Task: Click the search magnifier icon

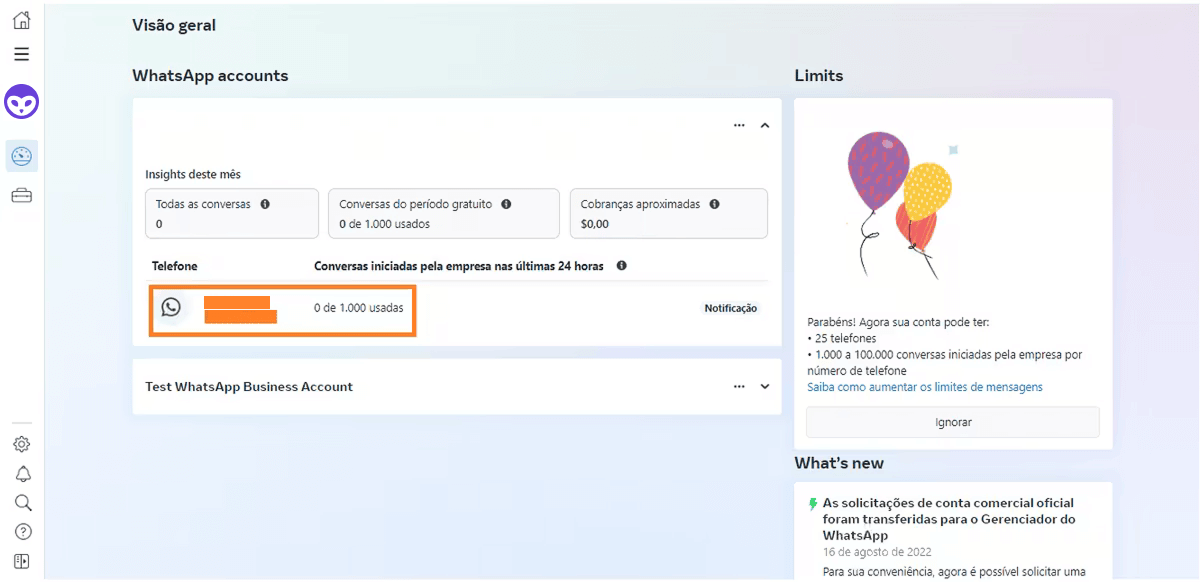Action: [x=22, y=503]
